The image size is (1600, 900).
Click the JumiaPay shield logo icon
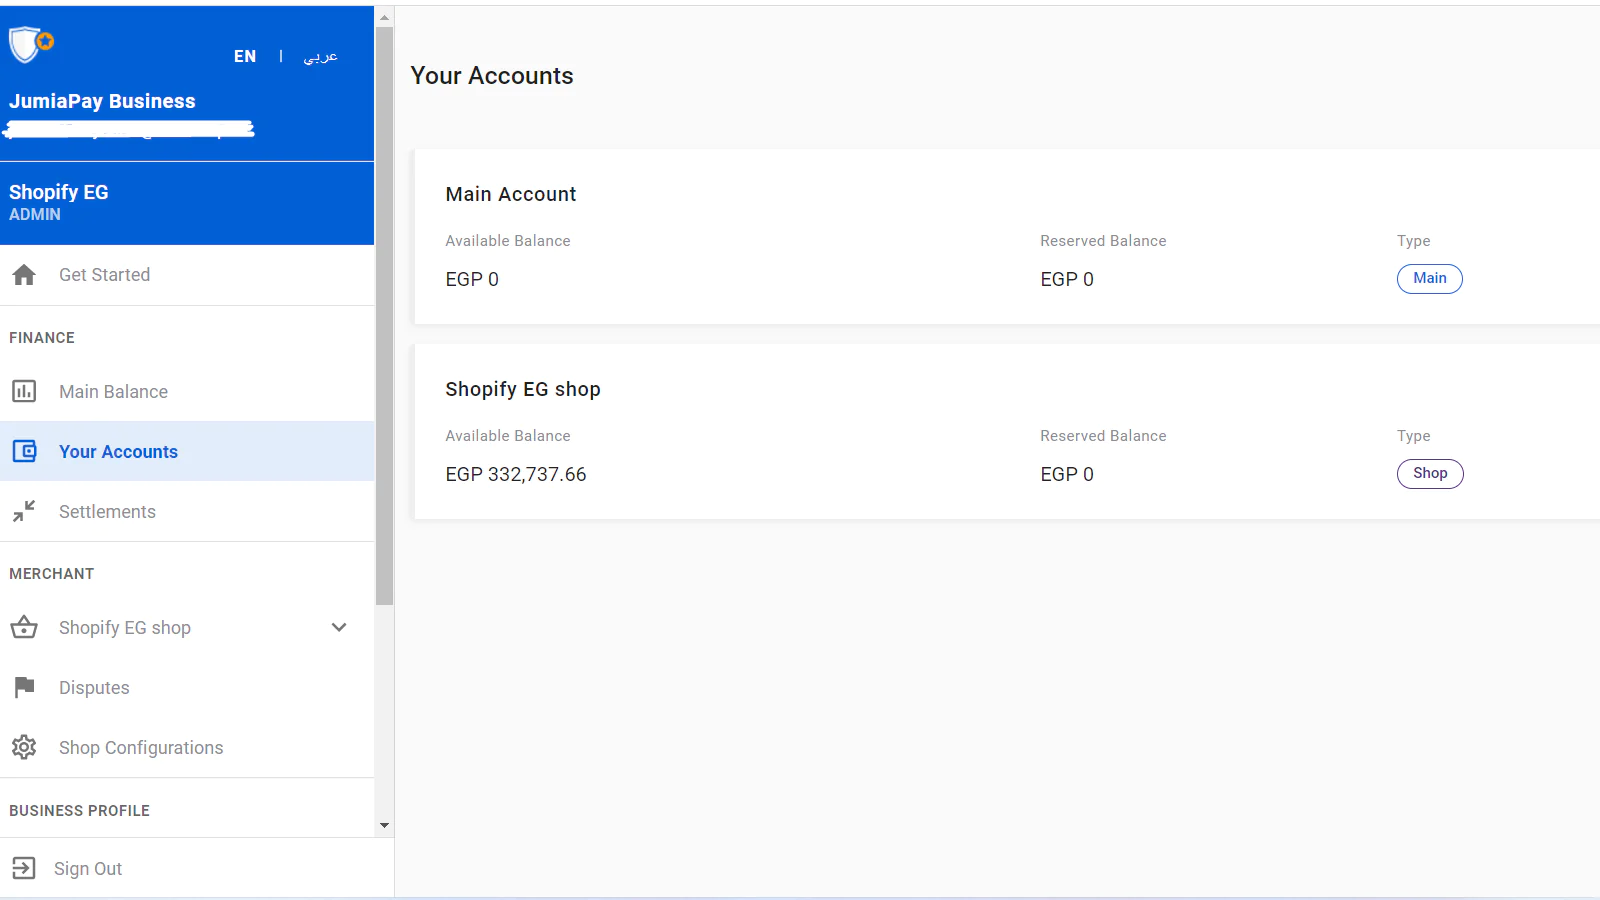pyautogui.click(x=30, y=44)
